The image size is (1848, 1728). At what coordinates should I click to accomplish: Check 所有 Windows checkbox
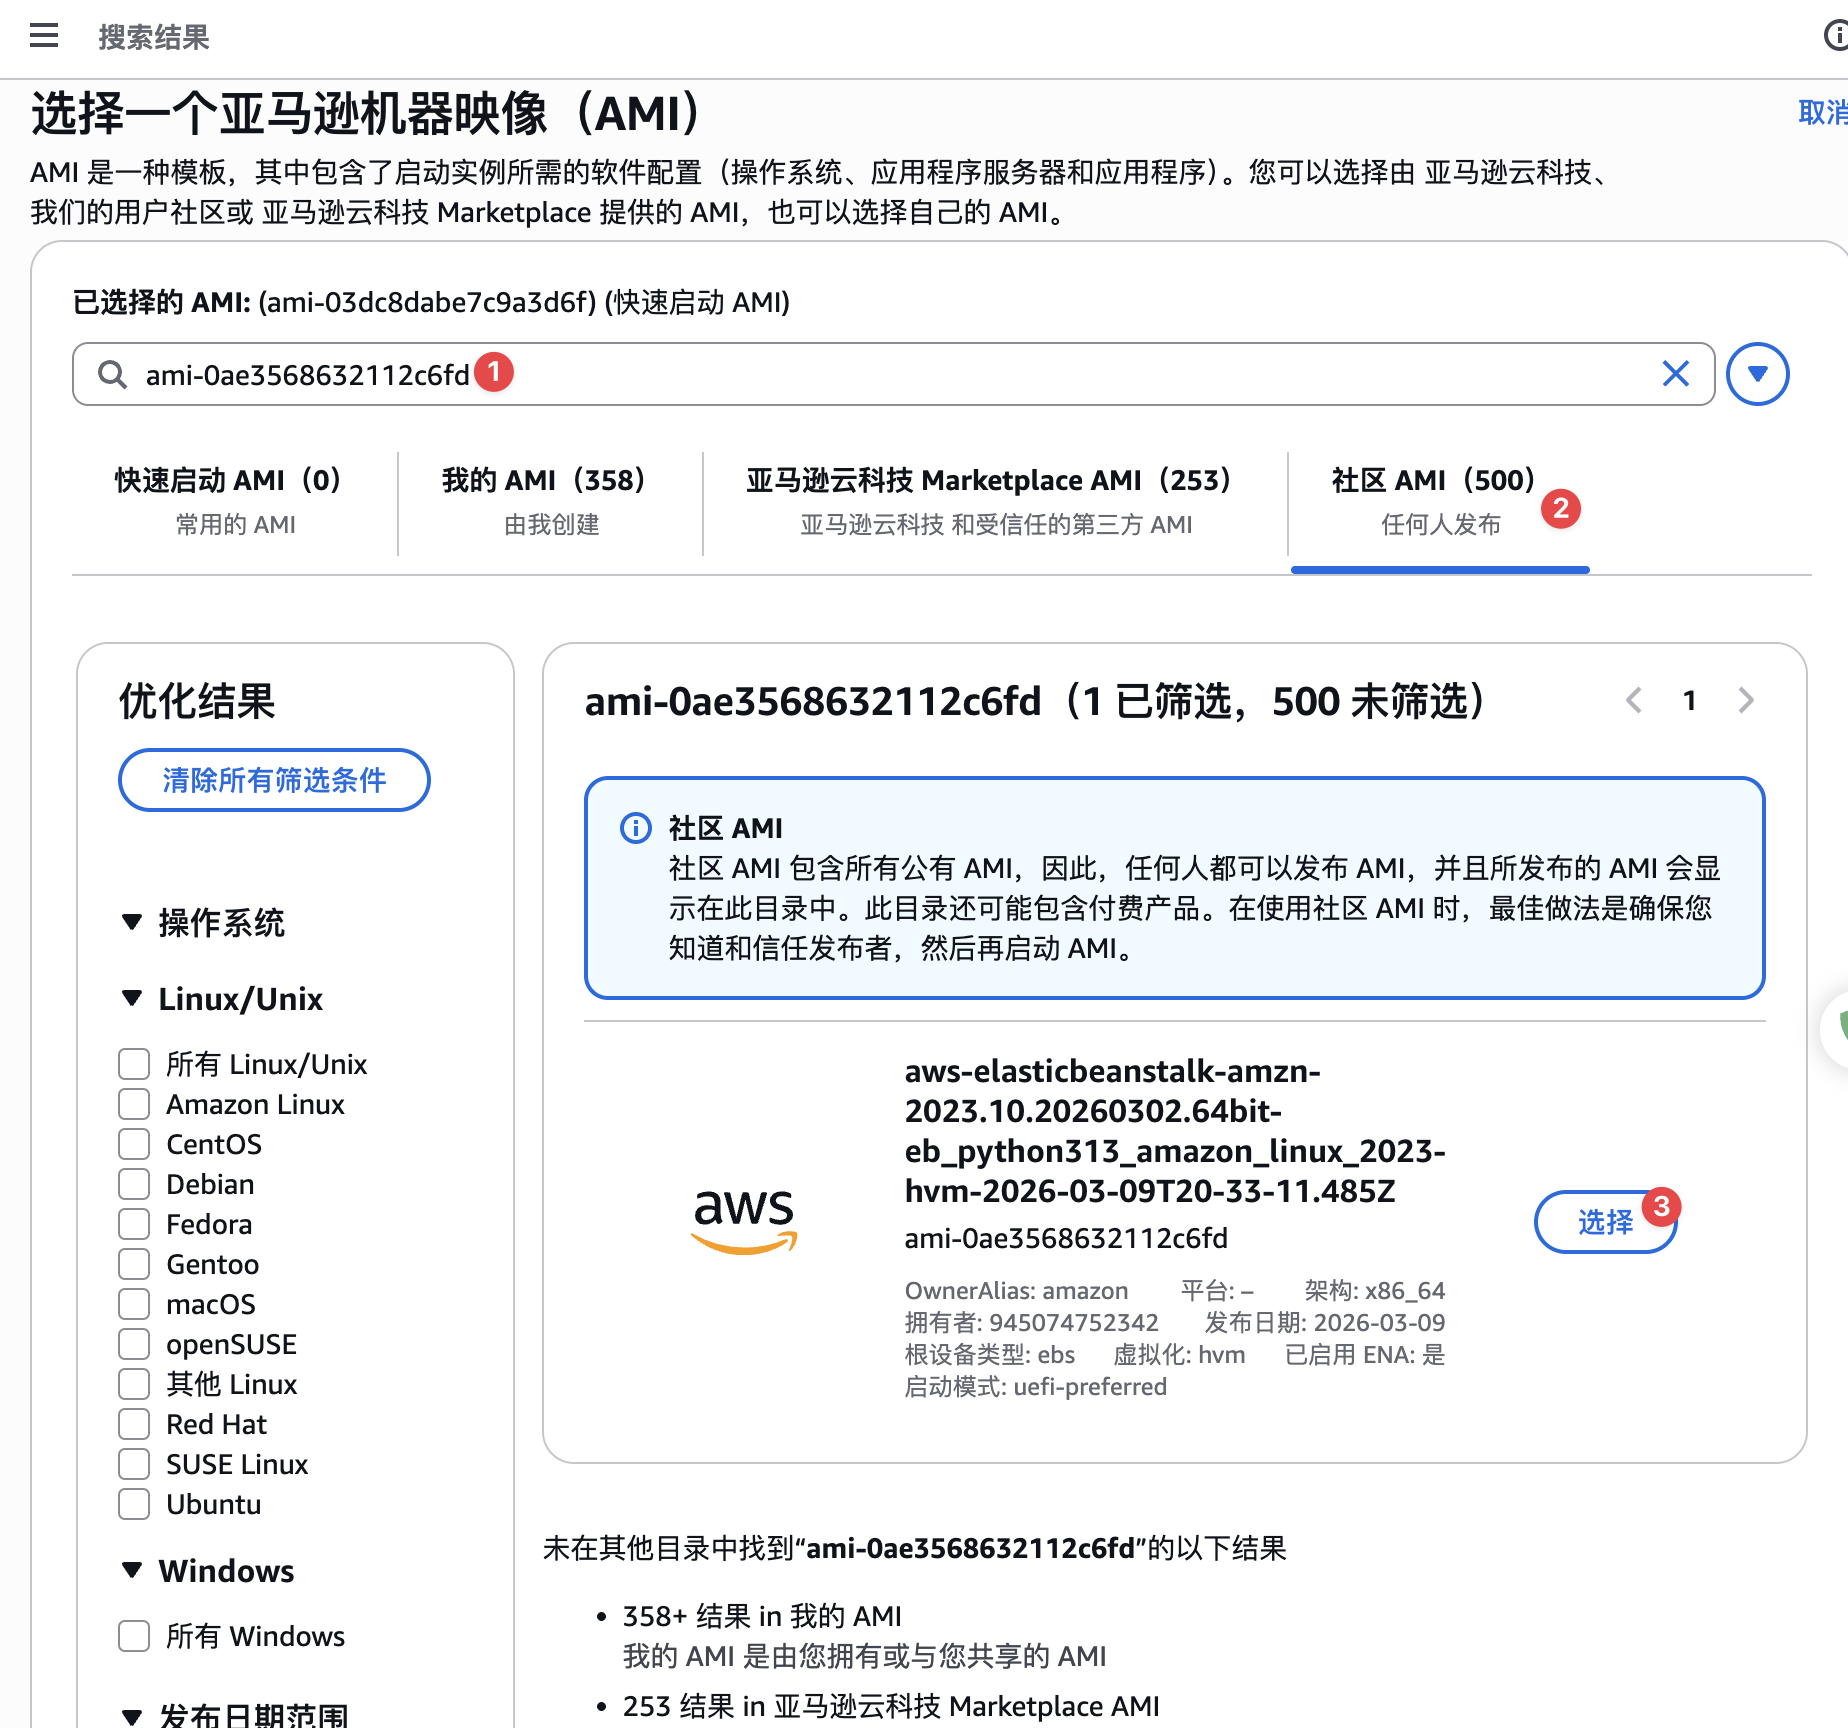click(x=134, y=1635)
